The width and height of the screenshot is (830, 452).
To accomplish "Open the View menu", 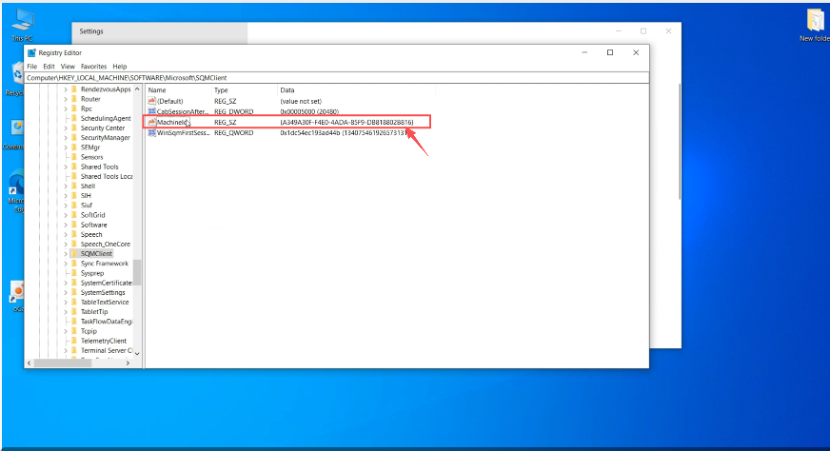I will 68,67.
